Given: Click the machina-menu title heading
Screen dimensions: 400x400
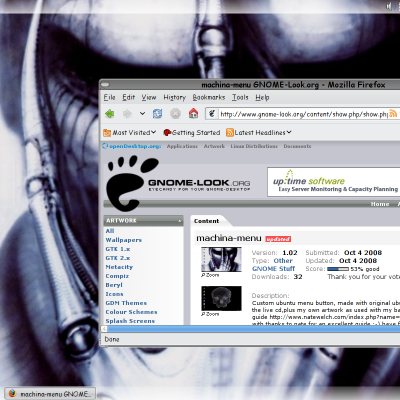Looking at the screenshot, I should coord(229,238).
